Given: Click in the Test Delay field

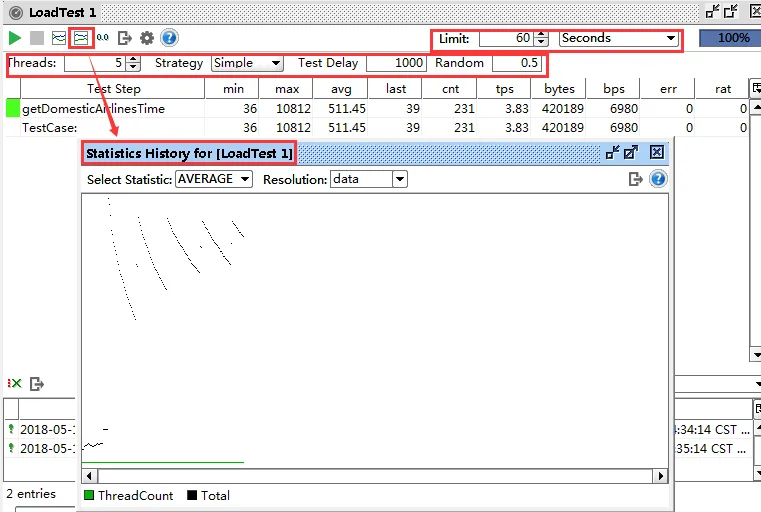Looking at the screenshot, I should (395, 63).
